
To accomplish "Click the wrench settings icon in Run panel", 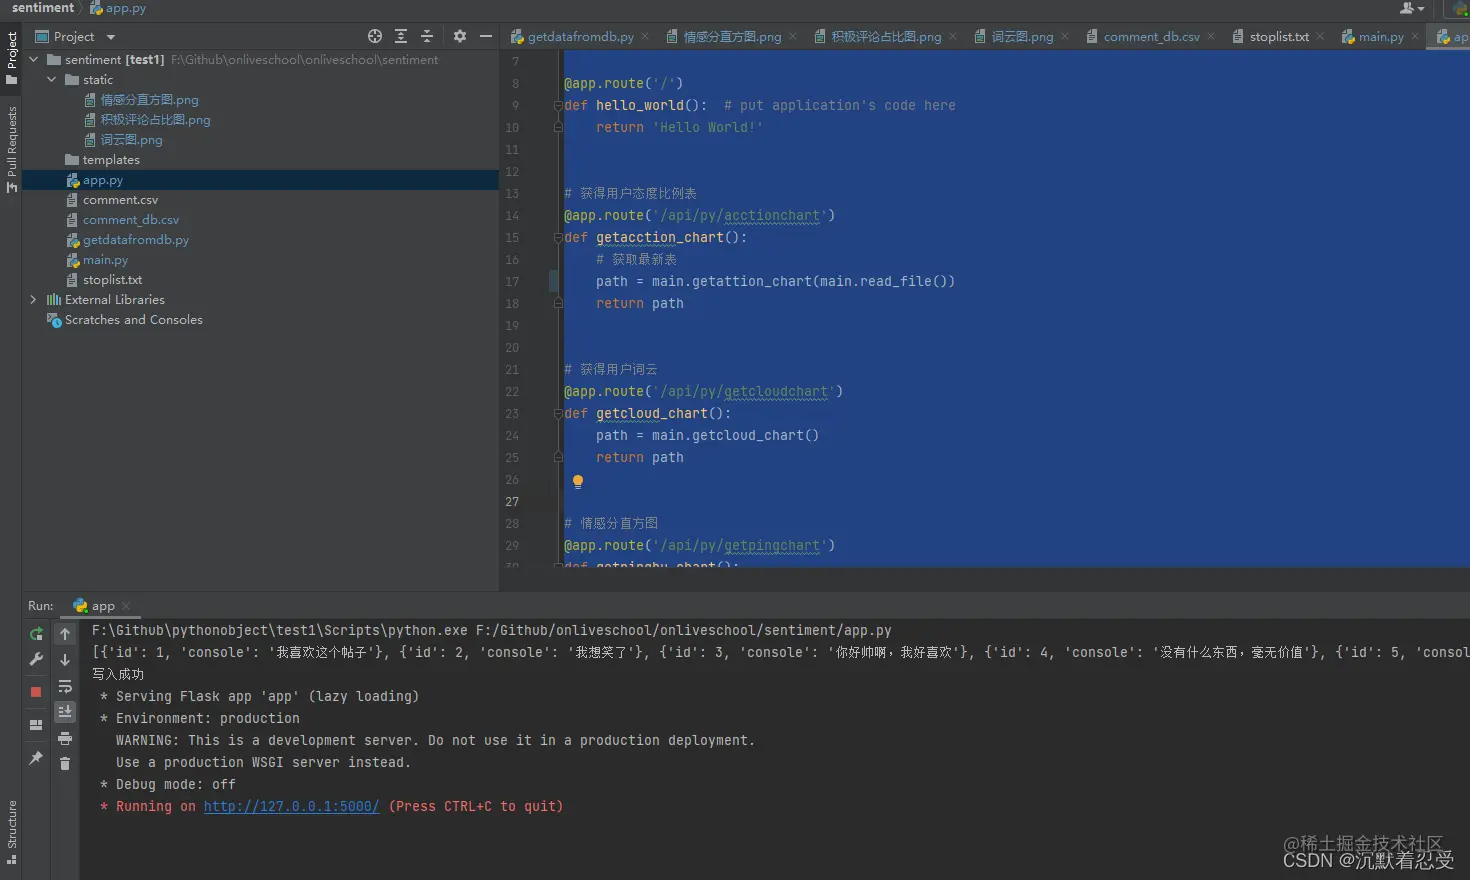I will click(36, 660).
